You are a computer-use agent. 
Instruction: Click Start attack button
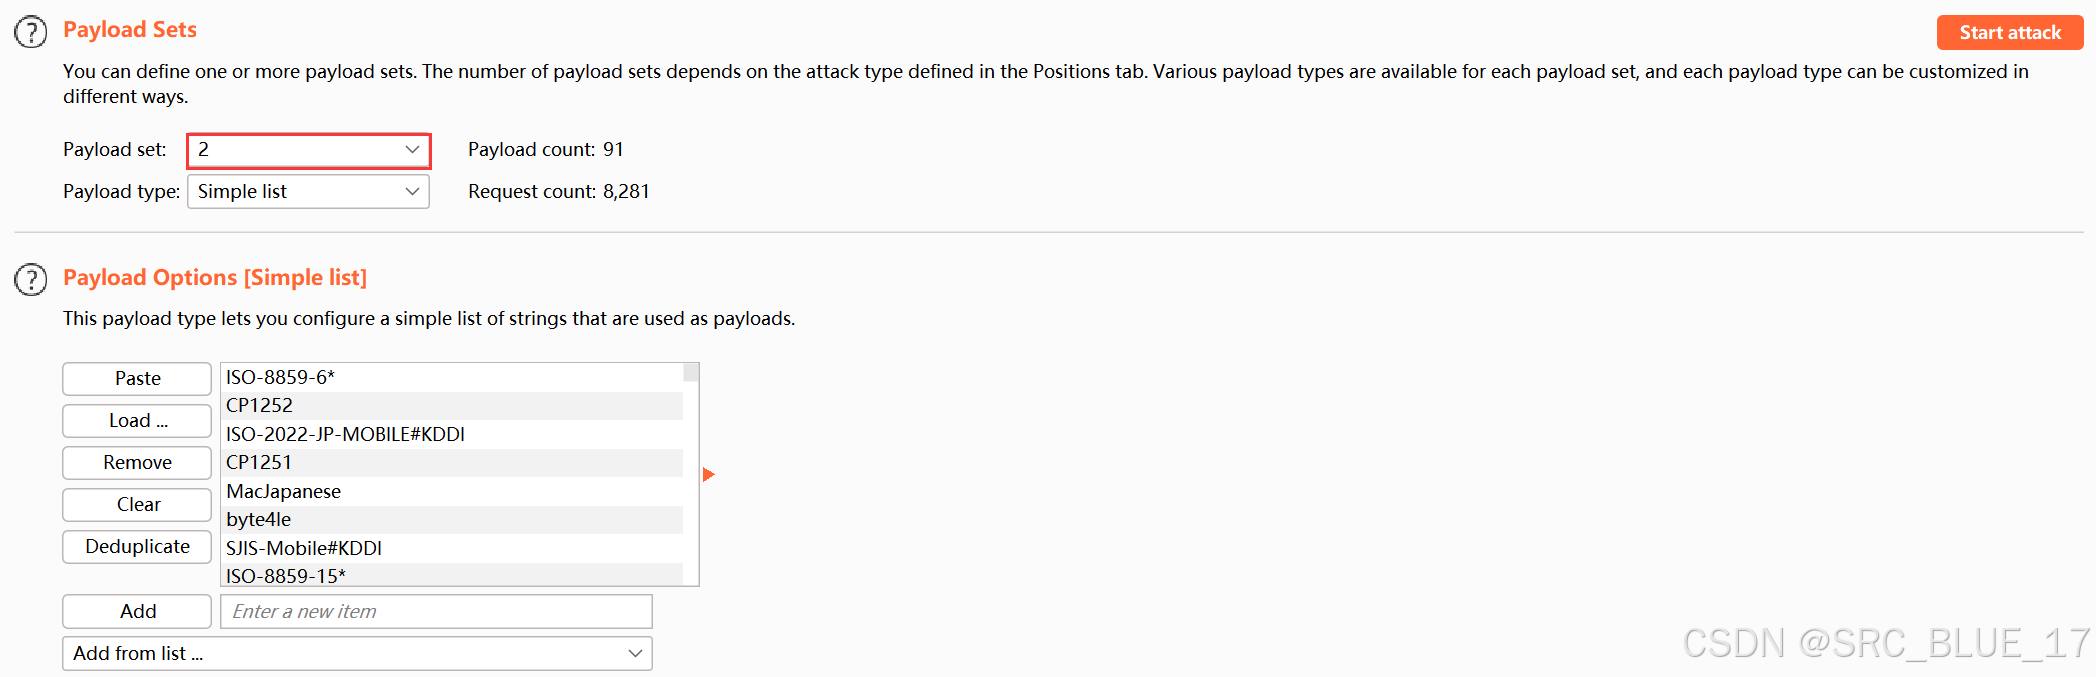[2010, 32]
